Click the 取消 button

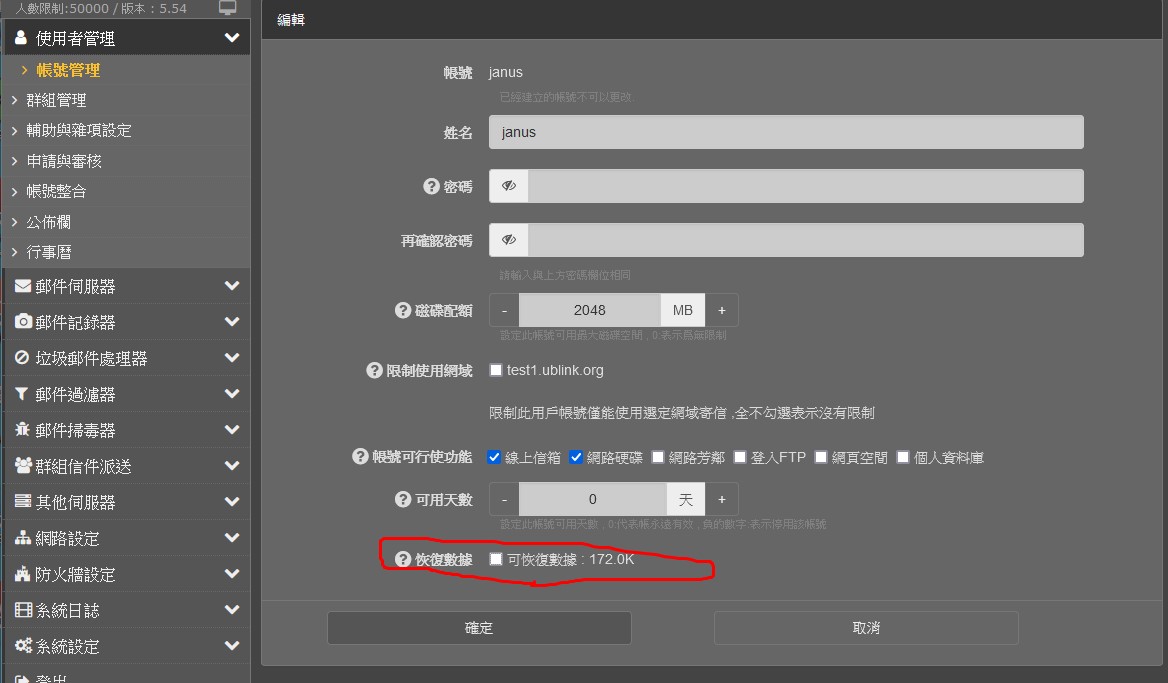(866, 628)
